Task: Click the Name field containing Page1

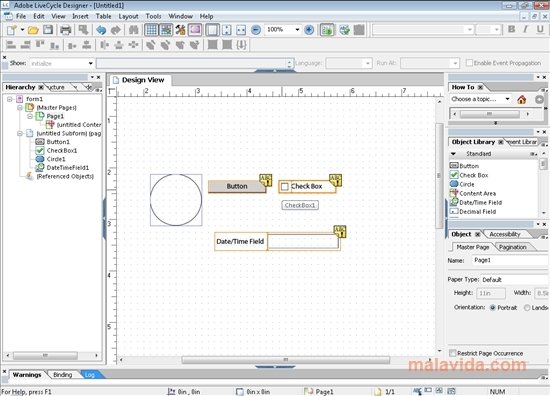Action: 510,260
